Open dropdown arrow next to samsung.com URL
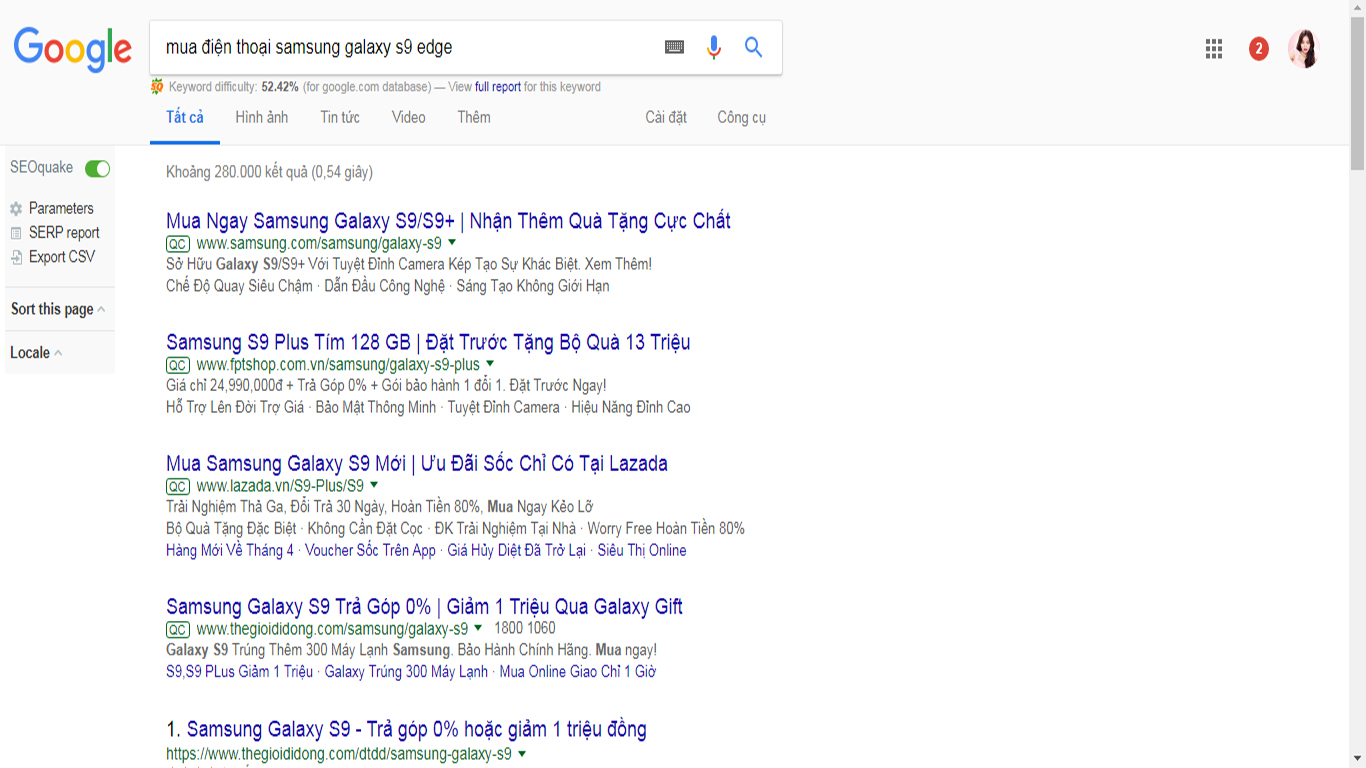 tap(452, 243)
